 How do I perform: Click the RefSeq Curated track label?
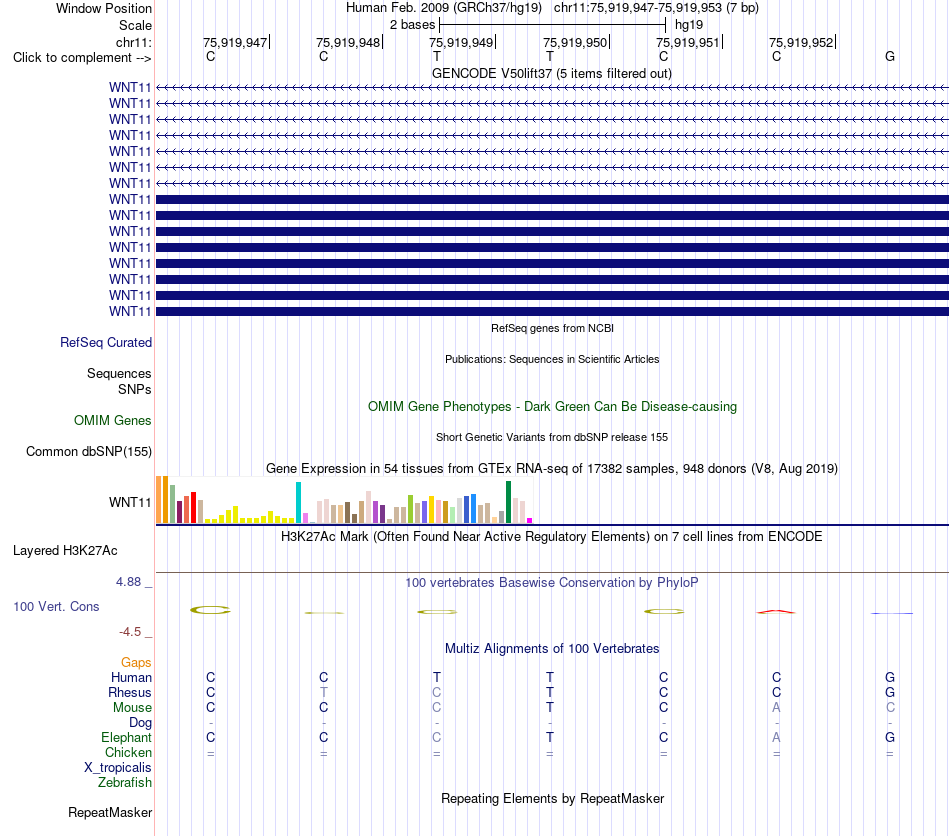(106, 342)
